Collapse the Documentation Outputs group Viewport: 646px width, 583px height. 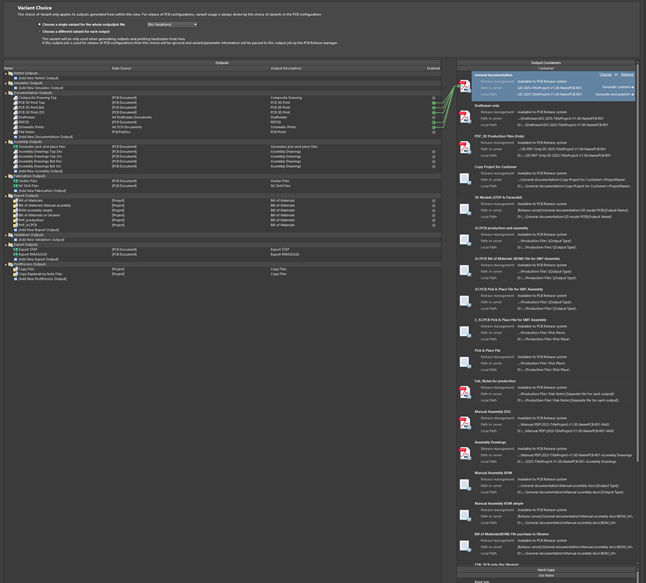point(5,93)
